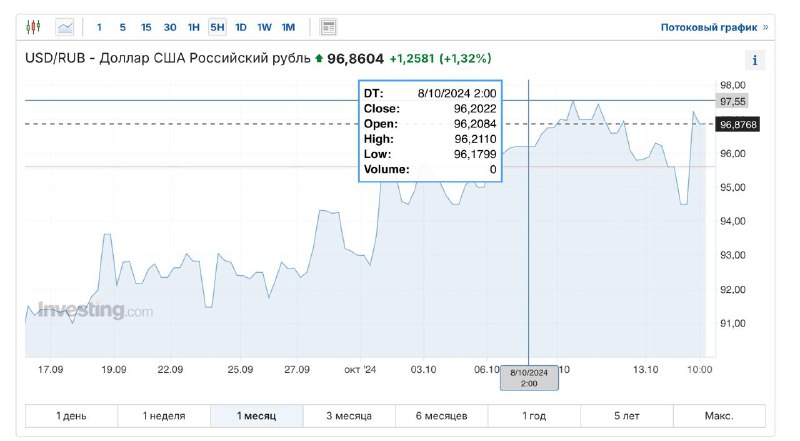Switch to the area chart icon

coord(65,27)
